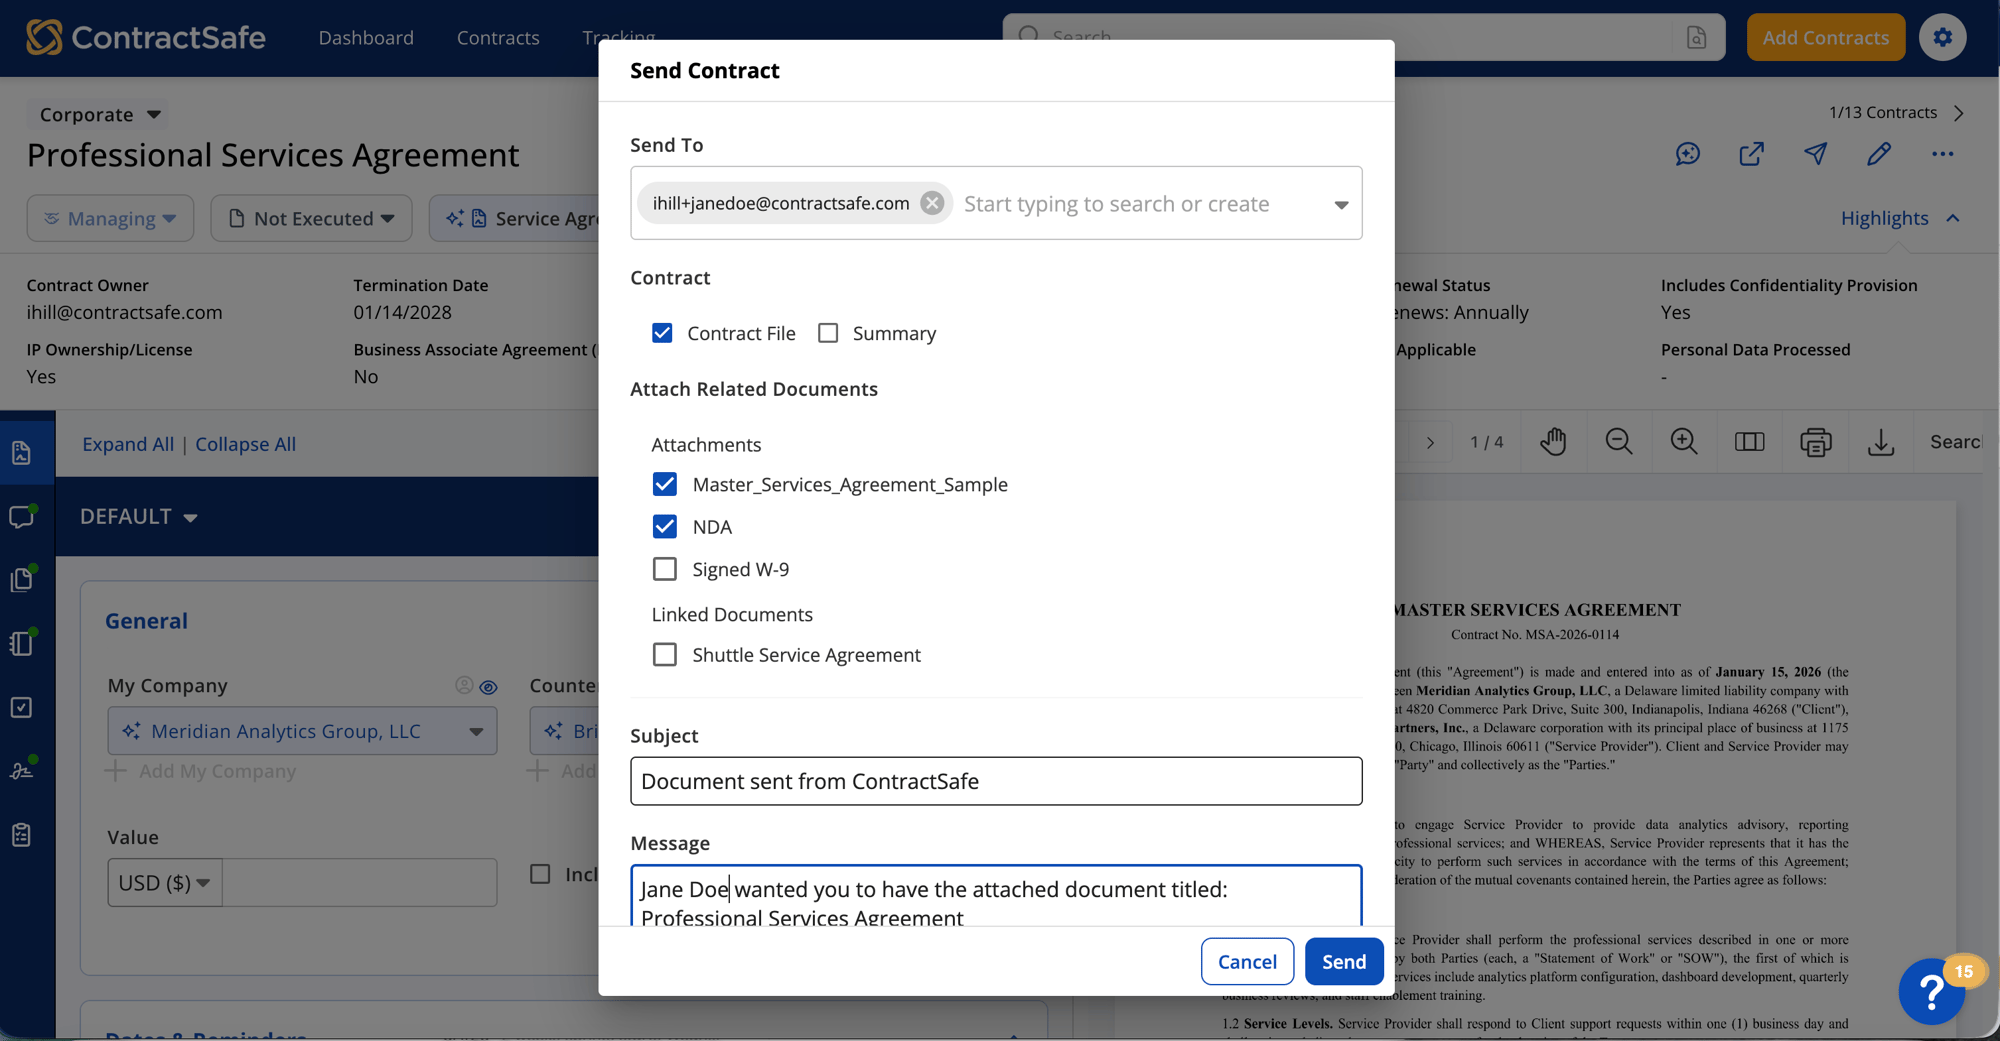The width and height of the screenshot is (2000, 1041).
Task: Open the Contracts nav item
Action: click(x=498, y=38)
